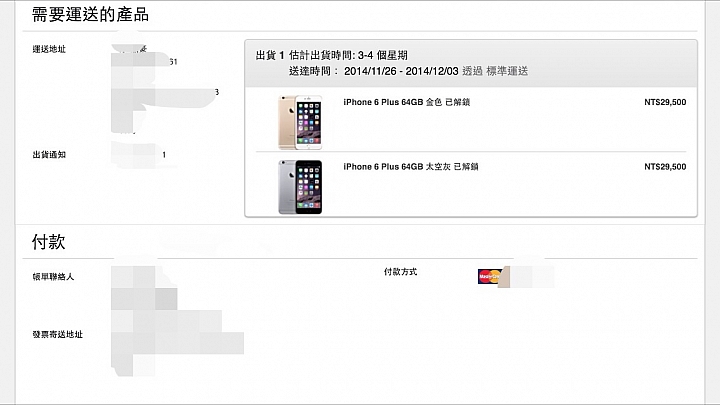Click the 付款方式 label
The height and width of the screenshot is (405, 720).
(x=400, y=272)
